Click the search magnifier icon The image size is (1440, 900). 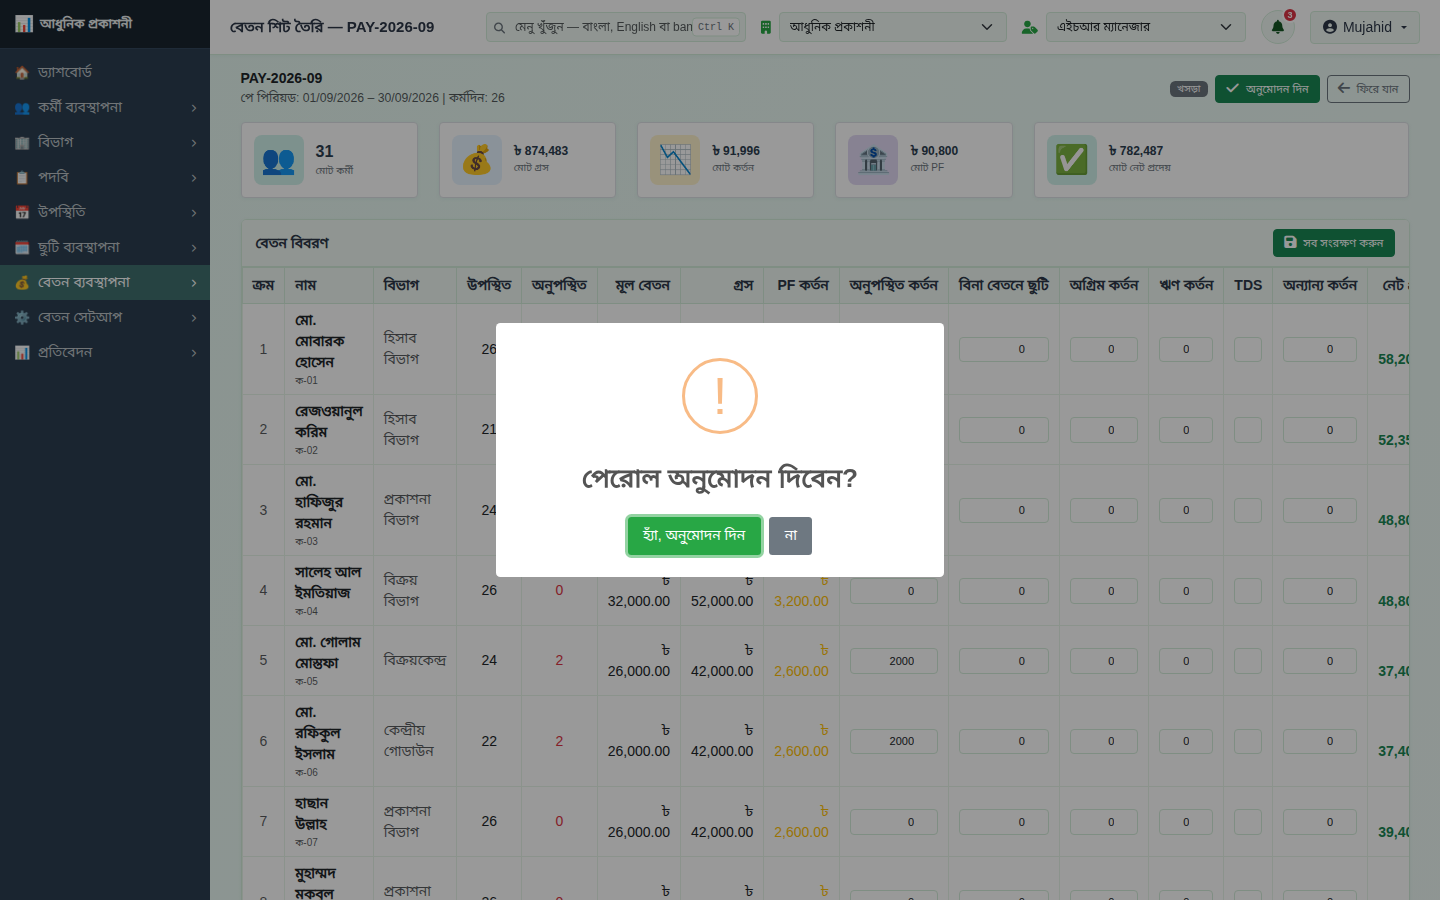click(x=500, y=27)
